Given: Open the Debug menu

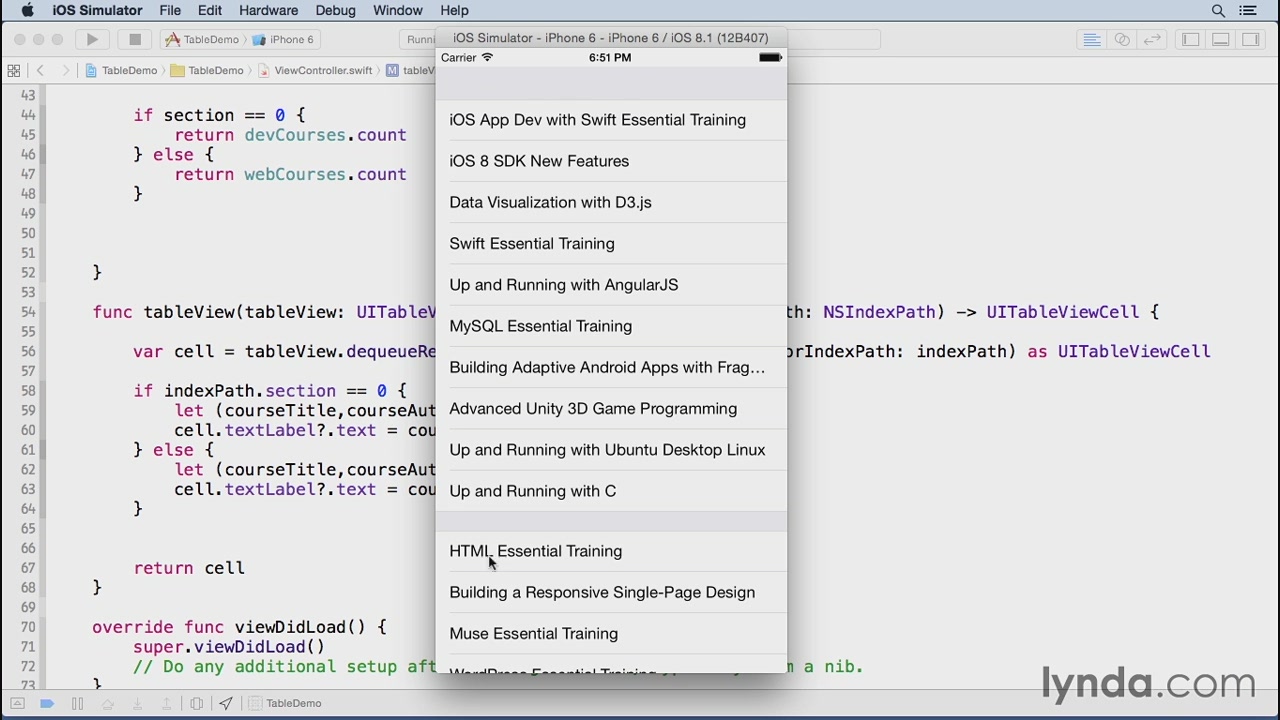Looking at the screenshot, I should (335, 10).
